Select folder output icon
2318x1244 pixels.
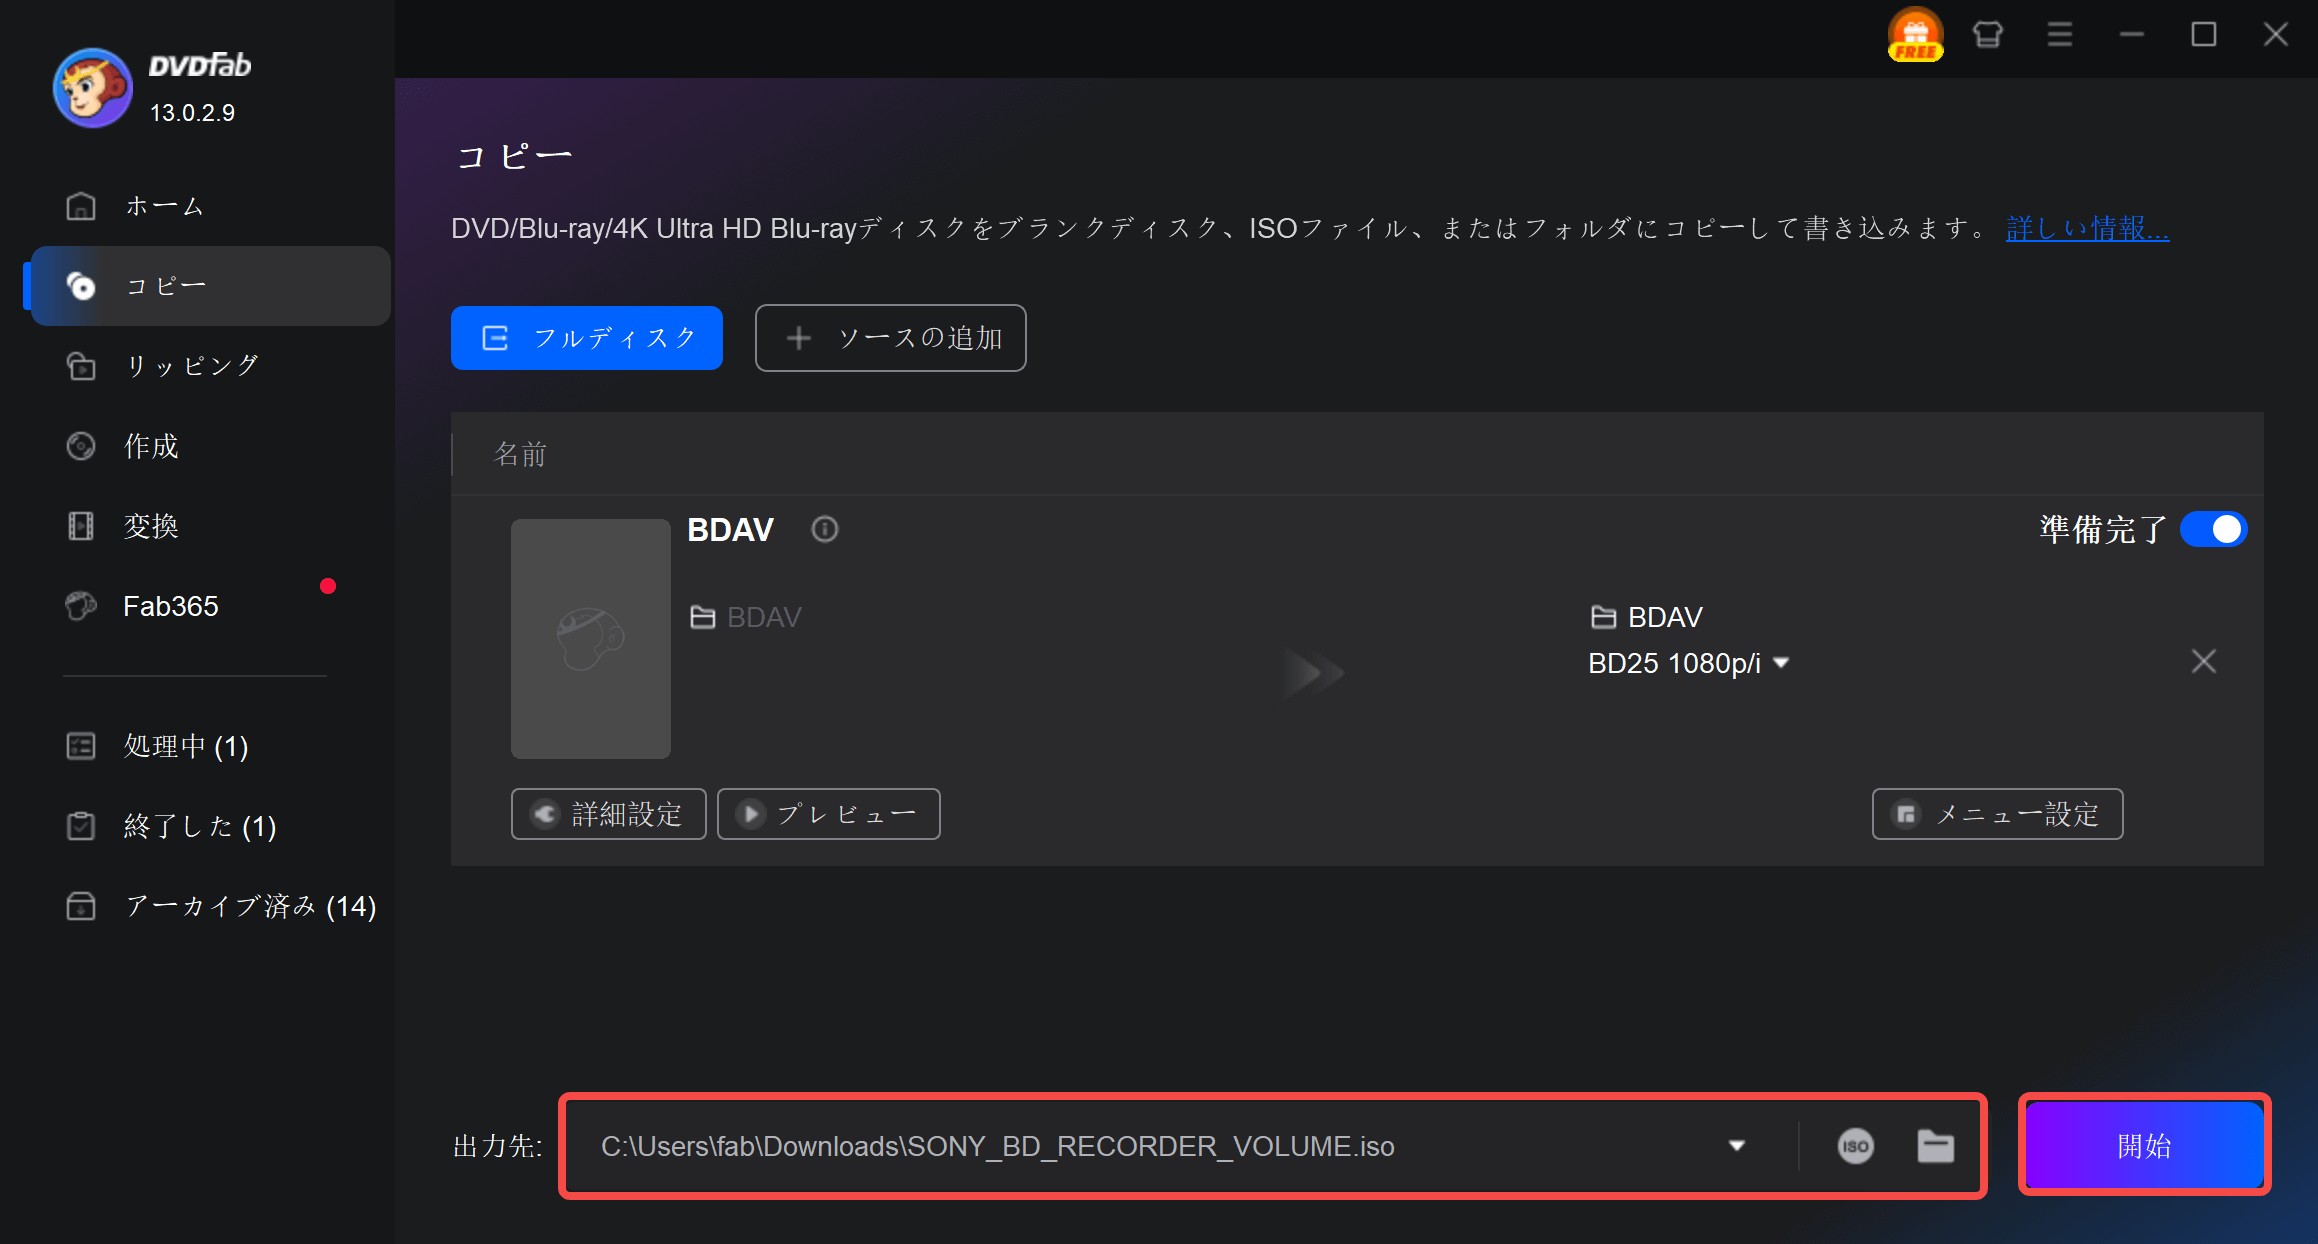coord(1936,1146)
